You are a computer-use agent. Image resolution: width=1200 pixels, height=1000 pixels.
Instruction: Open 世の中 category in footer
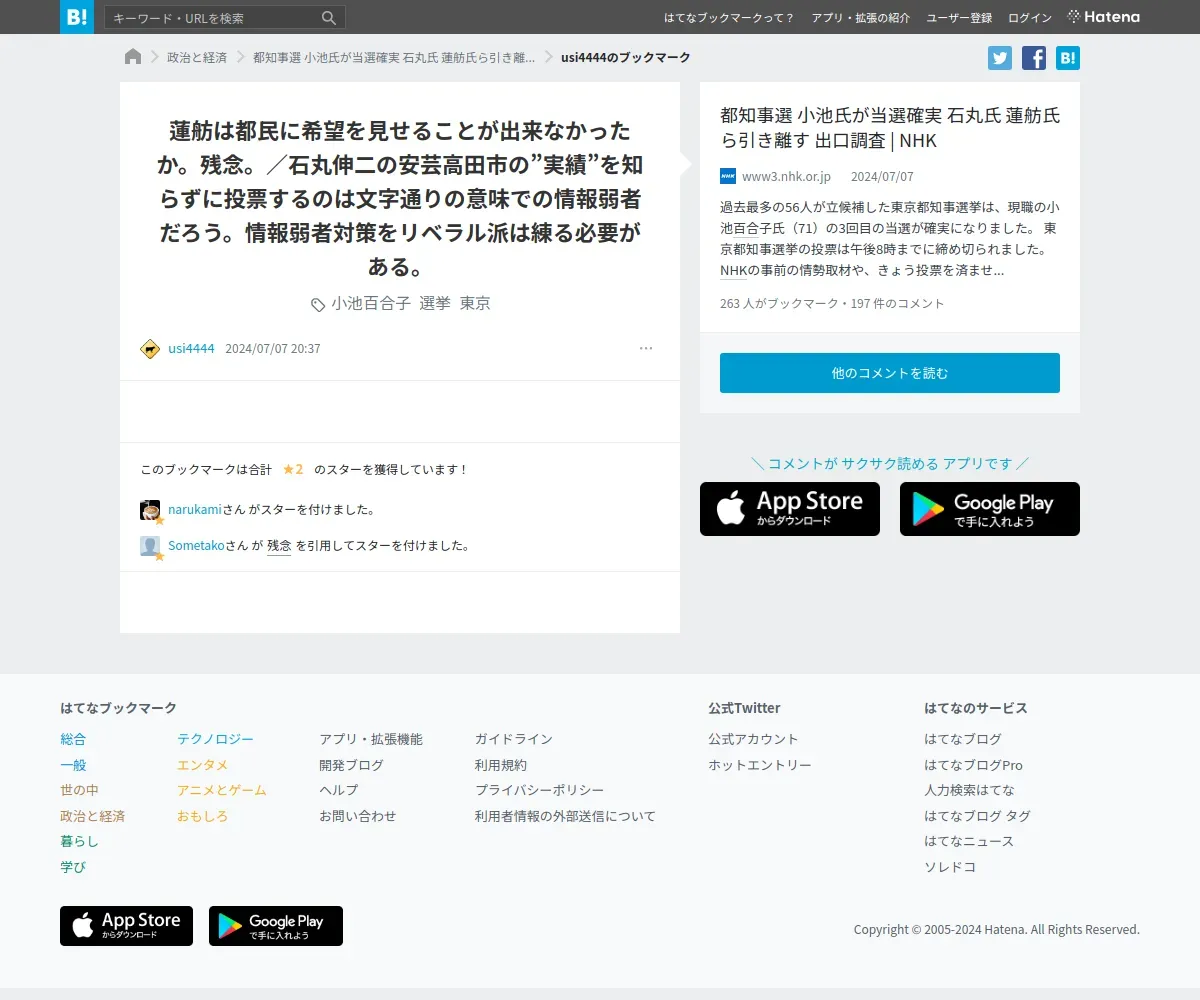point(79,790)
